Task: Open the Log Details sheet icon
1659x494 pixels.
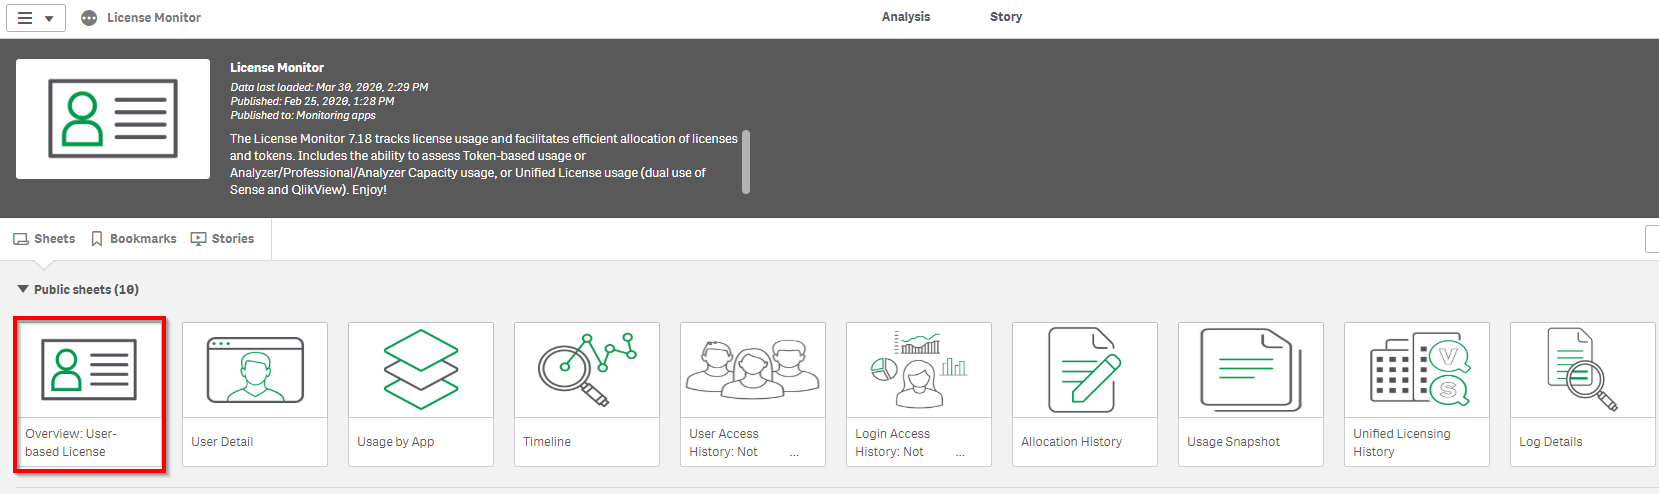Action: tap(1583, 370)
